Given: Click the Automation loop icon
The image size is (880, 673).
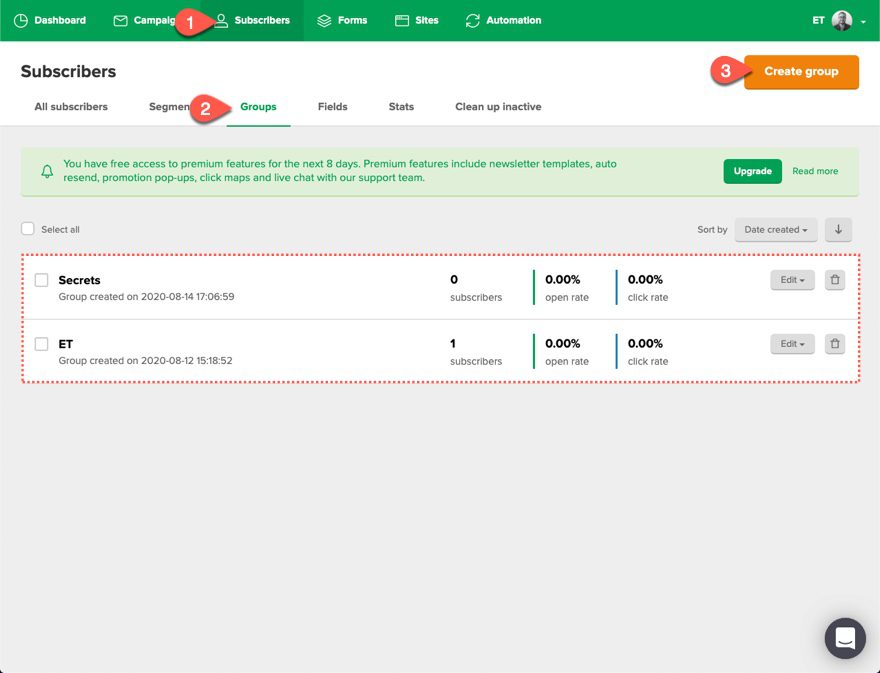Looking at the screenshot, I should [472, 20].
